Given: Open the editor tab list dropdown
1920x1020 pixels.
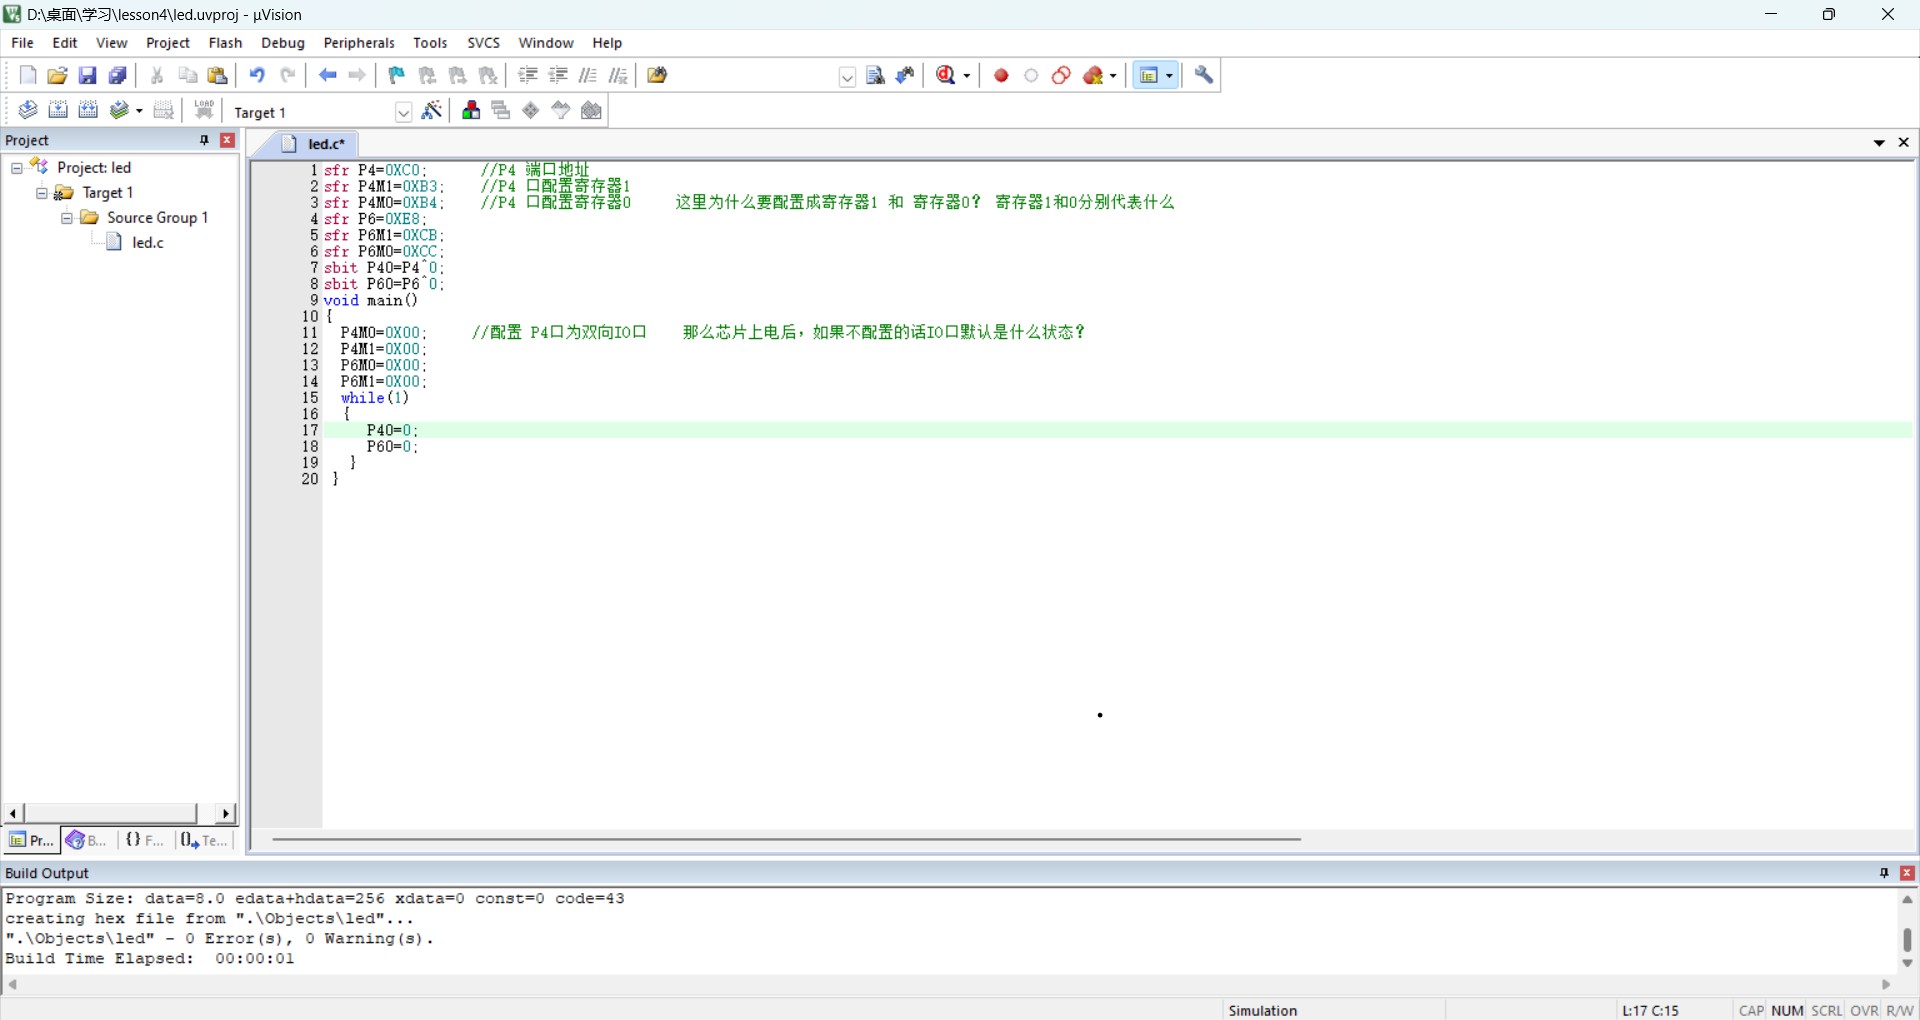Looking at the screenshot, I should tap(1879, 143).
